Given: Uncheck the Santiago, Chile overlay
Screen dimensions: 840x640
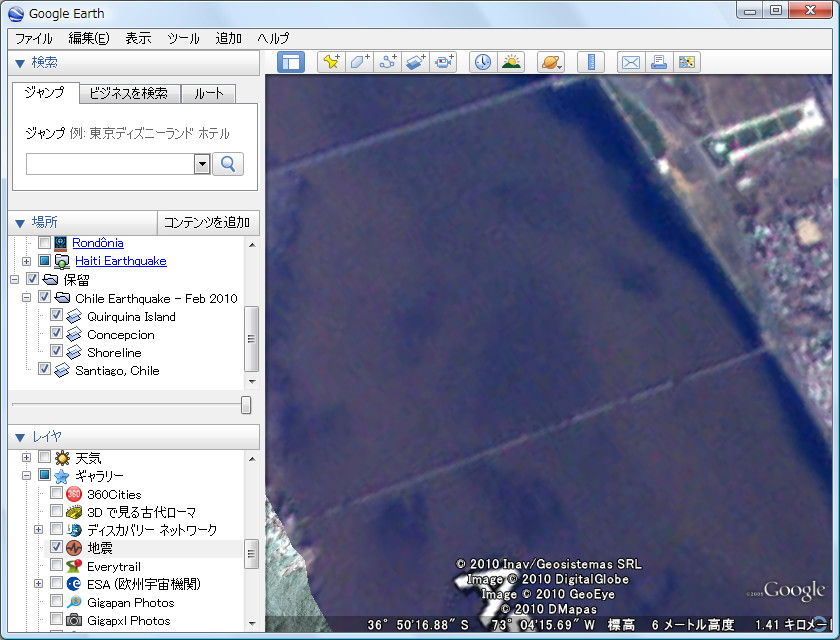Looking at the screenshot, I should 44,369.
